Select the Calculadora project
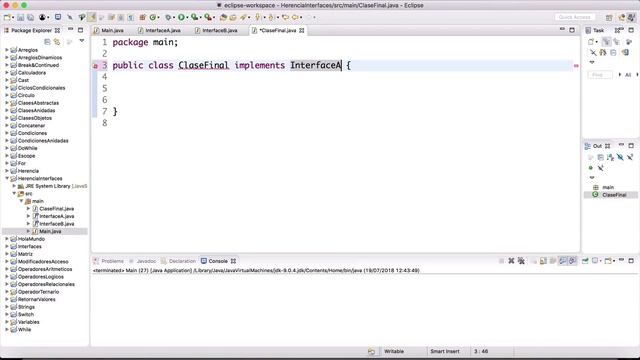This screenshot has width=640, height=360. pos(31,73)
